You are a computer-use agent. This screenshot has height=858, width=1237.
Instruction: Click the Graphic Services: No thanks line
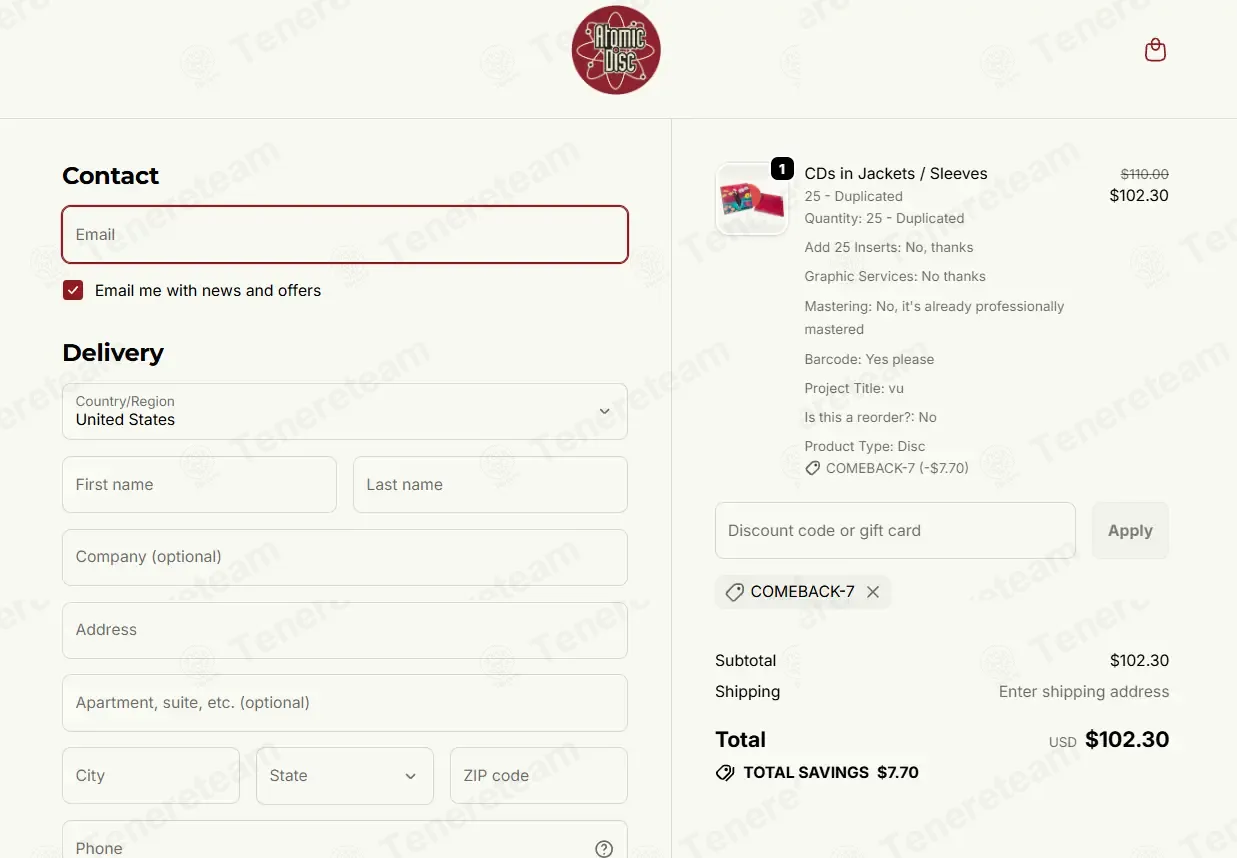(x=895, y=276)
